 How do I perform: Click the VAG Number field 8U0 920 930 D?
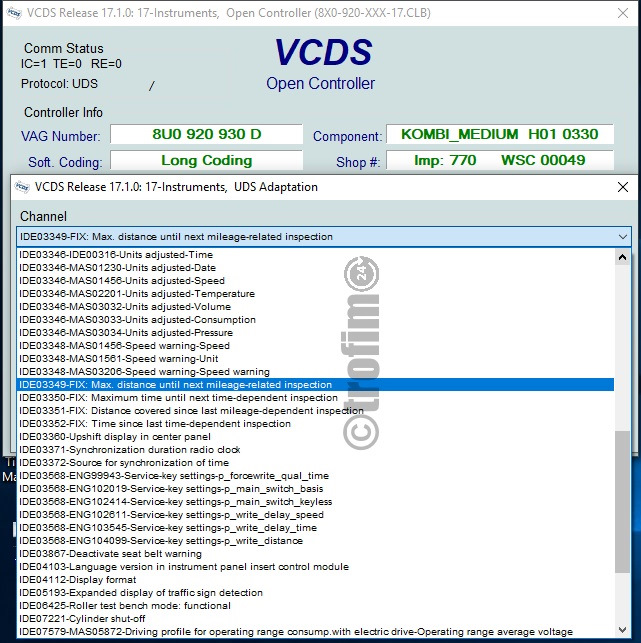[207, 134]
